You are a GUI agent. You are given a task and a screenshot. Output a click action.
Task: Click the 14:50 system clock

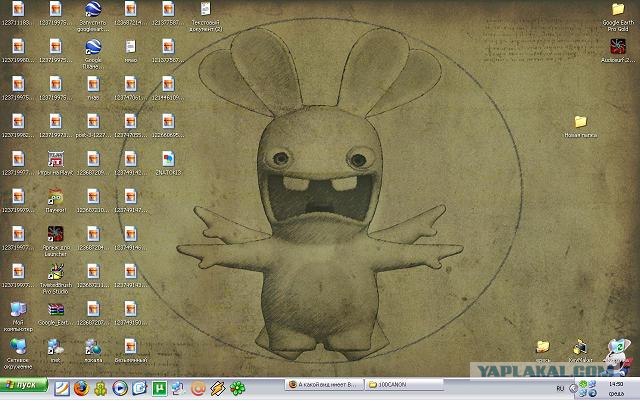pyautogui.click(x=616, y=384)
